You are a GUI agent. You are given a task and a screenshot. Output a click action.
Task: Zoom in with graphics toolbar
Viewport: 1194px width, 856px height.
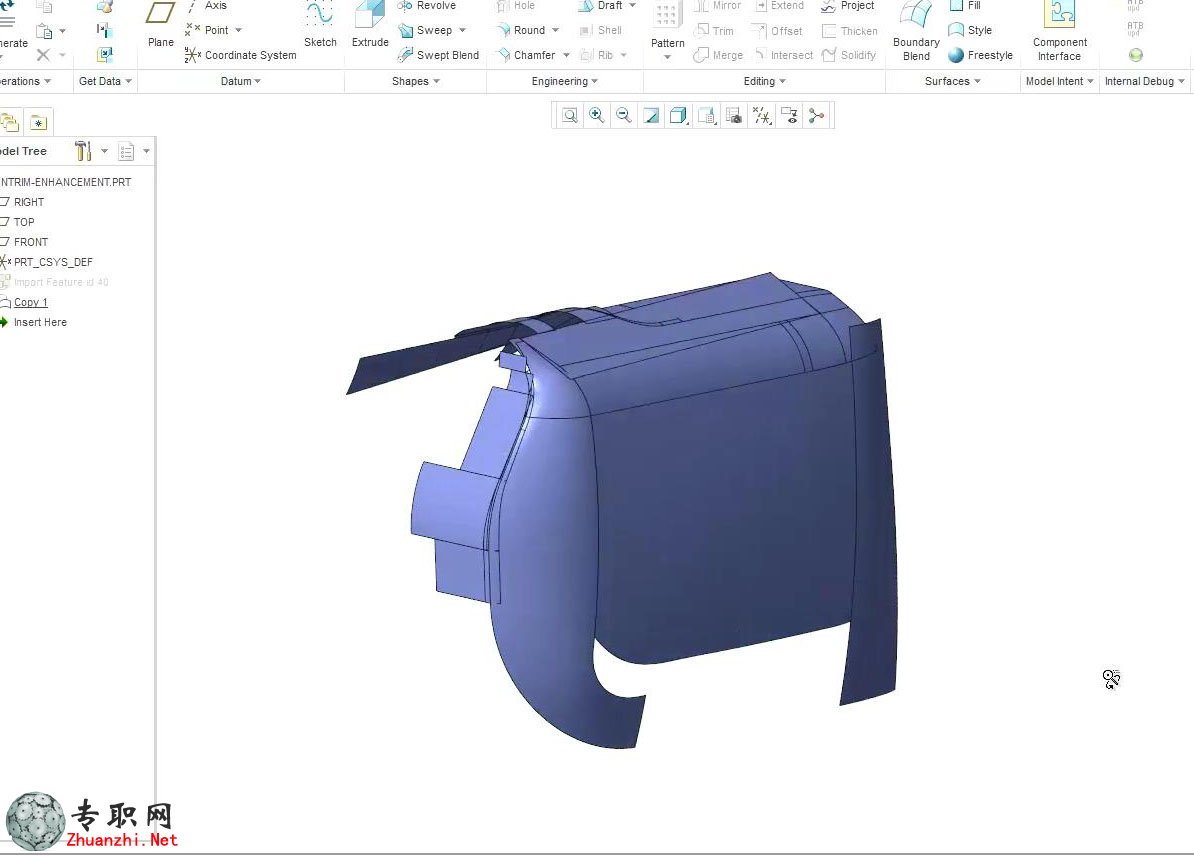point(597,116)
